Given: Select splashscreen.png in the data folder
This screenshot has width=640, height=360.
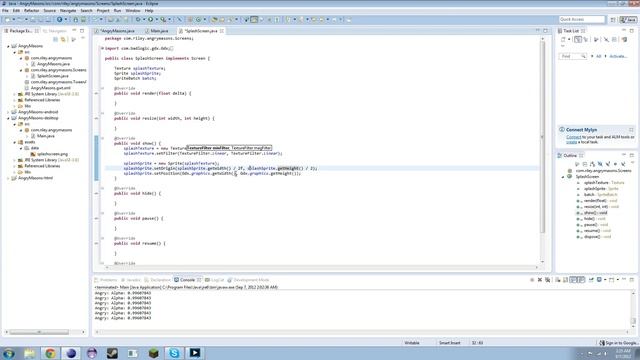Looking at the screenshot, I should click(52, 154).
